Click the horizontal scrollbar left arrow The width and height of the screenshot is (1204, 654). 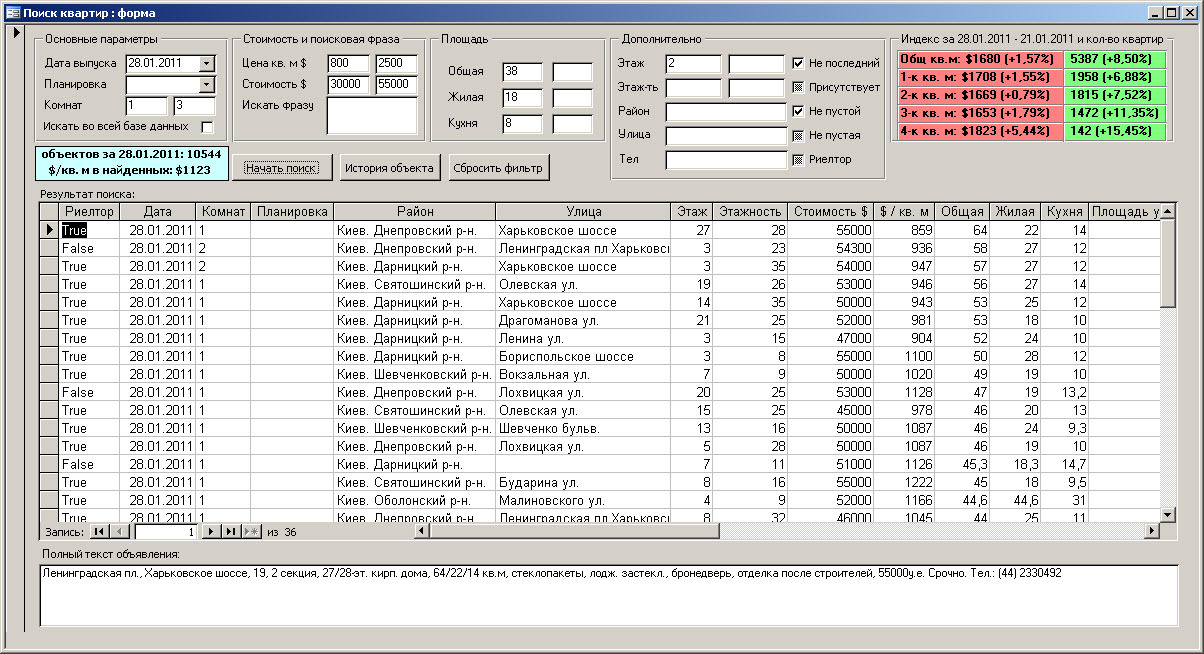pyautogui.click(x=423, y=532)
